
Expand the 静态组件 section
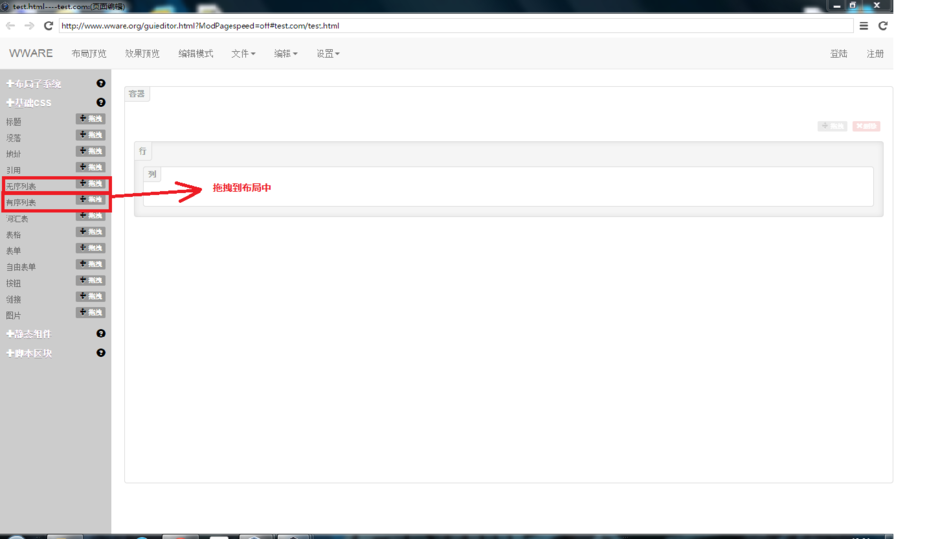click(29, 334)
